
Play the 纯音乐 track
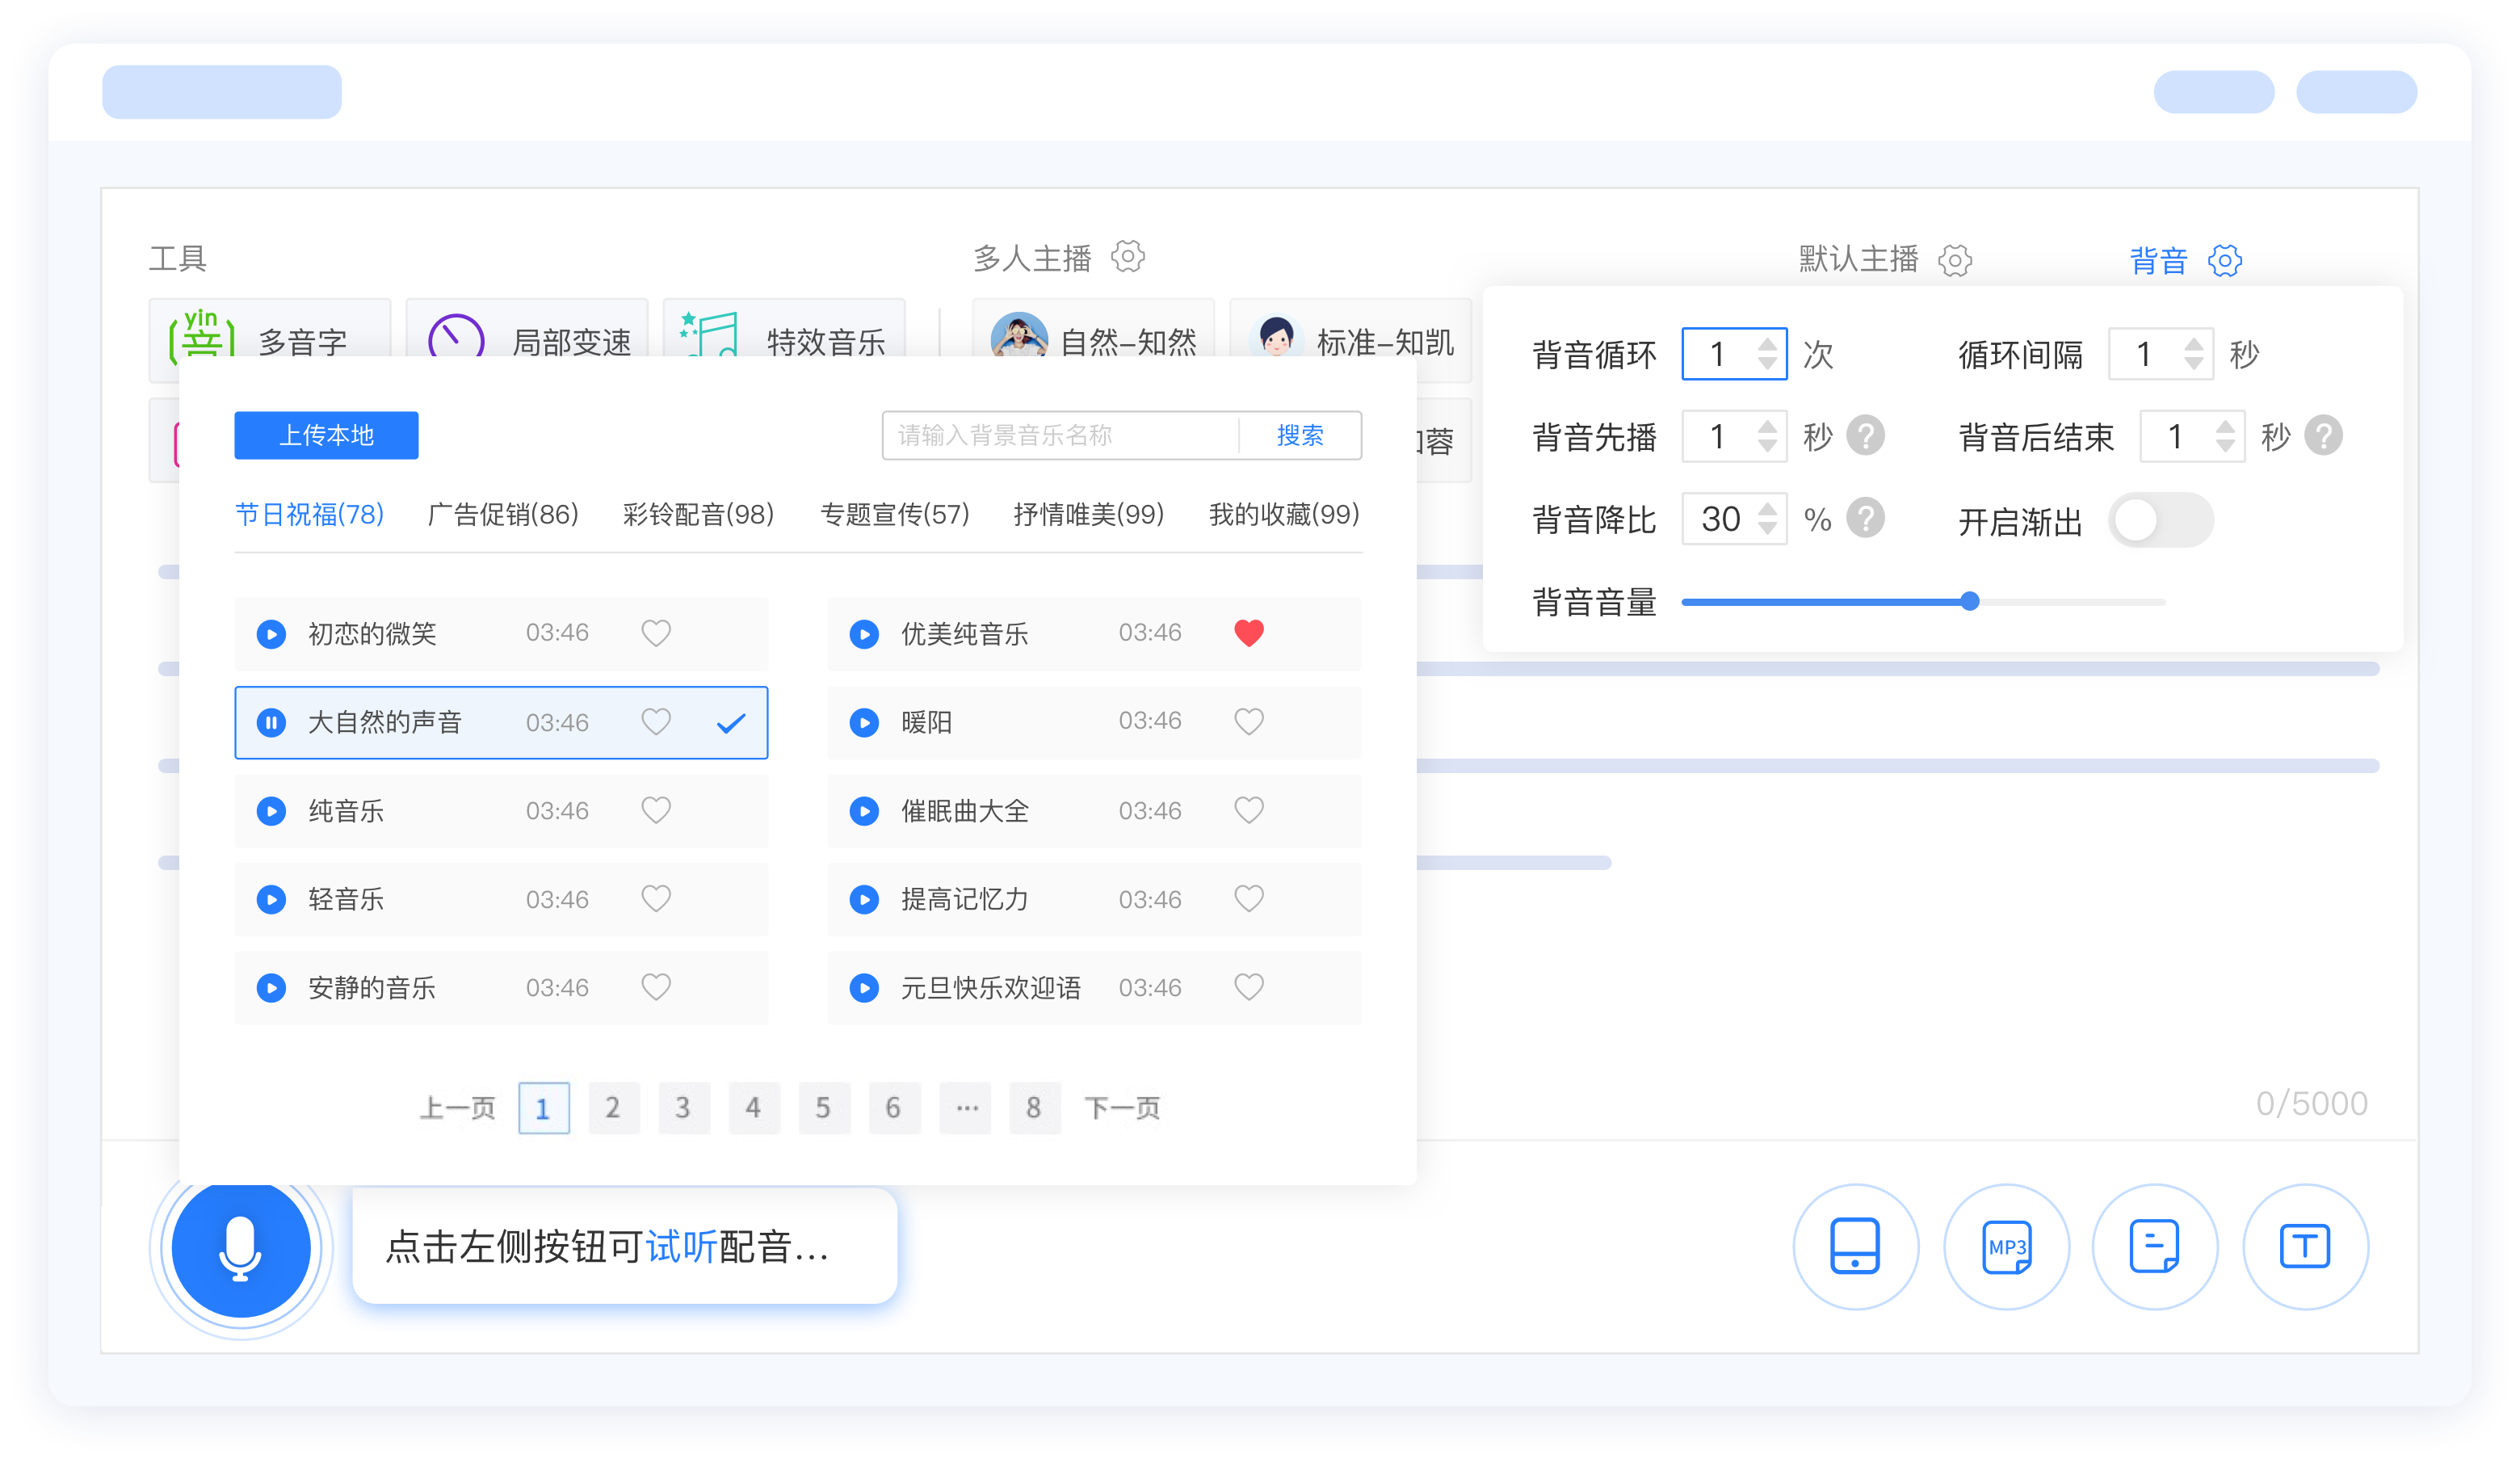[x=271, y=811]
